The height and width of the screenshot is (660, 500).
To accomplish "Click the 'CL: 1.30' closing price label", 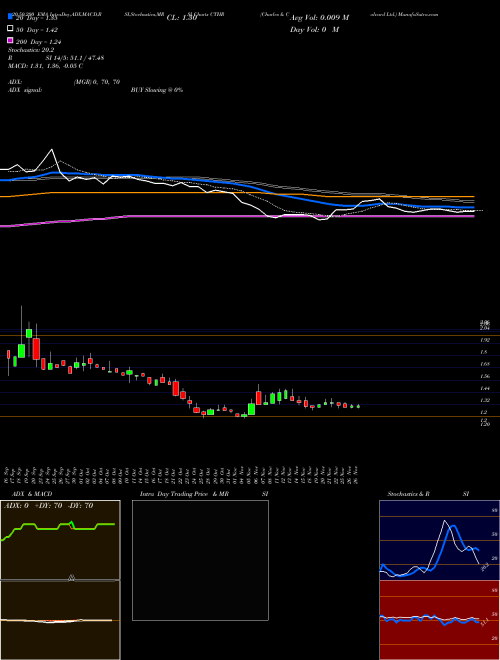I will click(182, 18).
